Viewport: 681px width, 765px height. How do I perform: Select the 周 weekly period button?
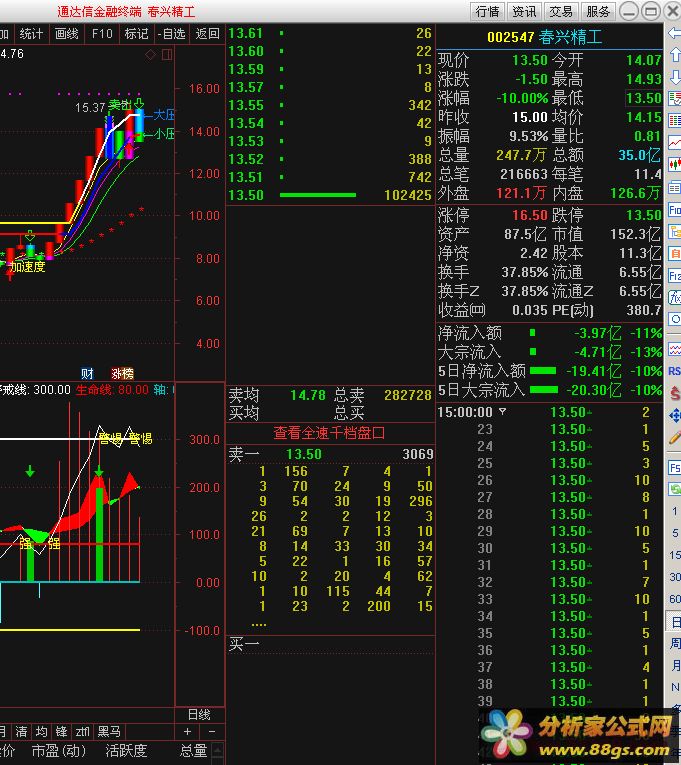click(x=675, y=644)
